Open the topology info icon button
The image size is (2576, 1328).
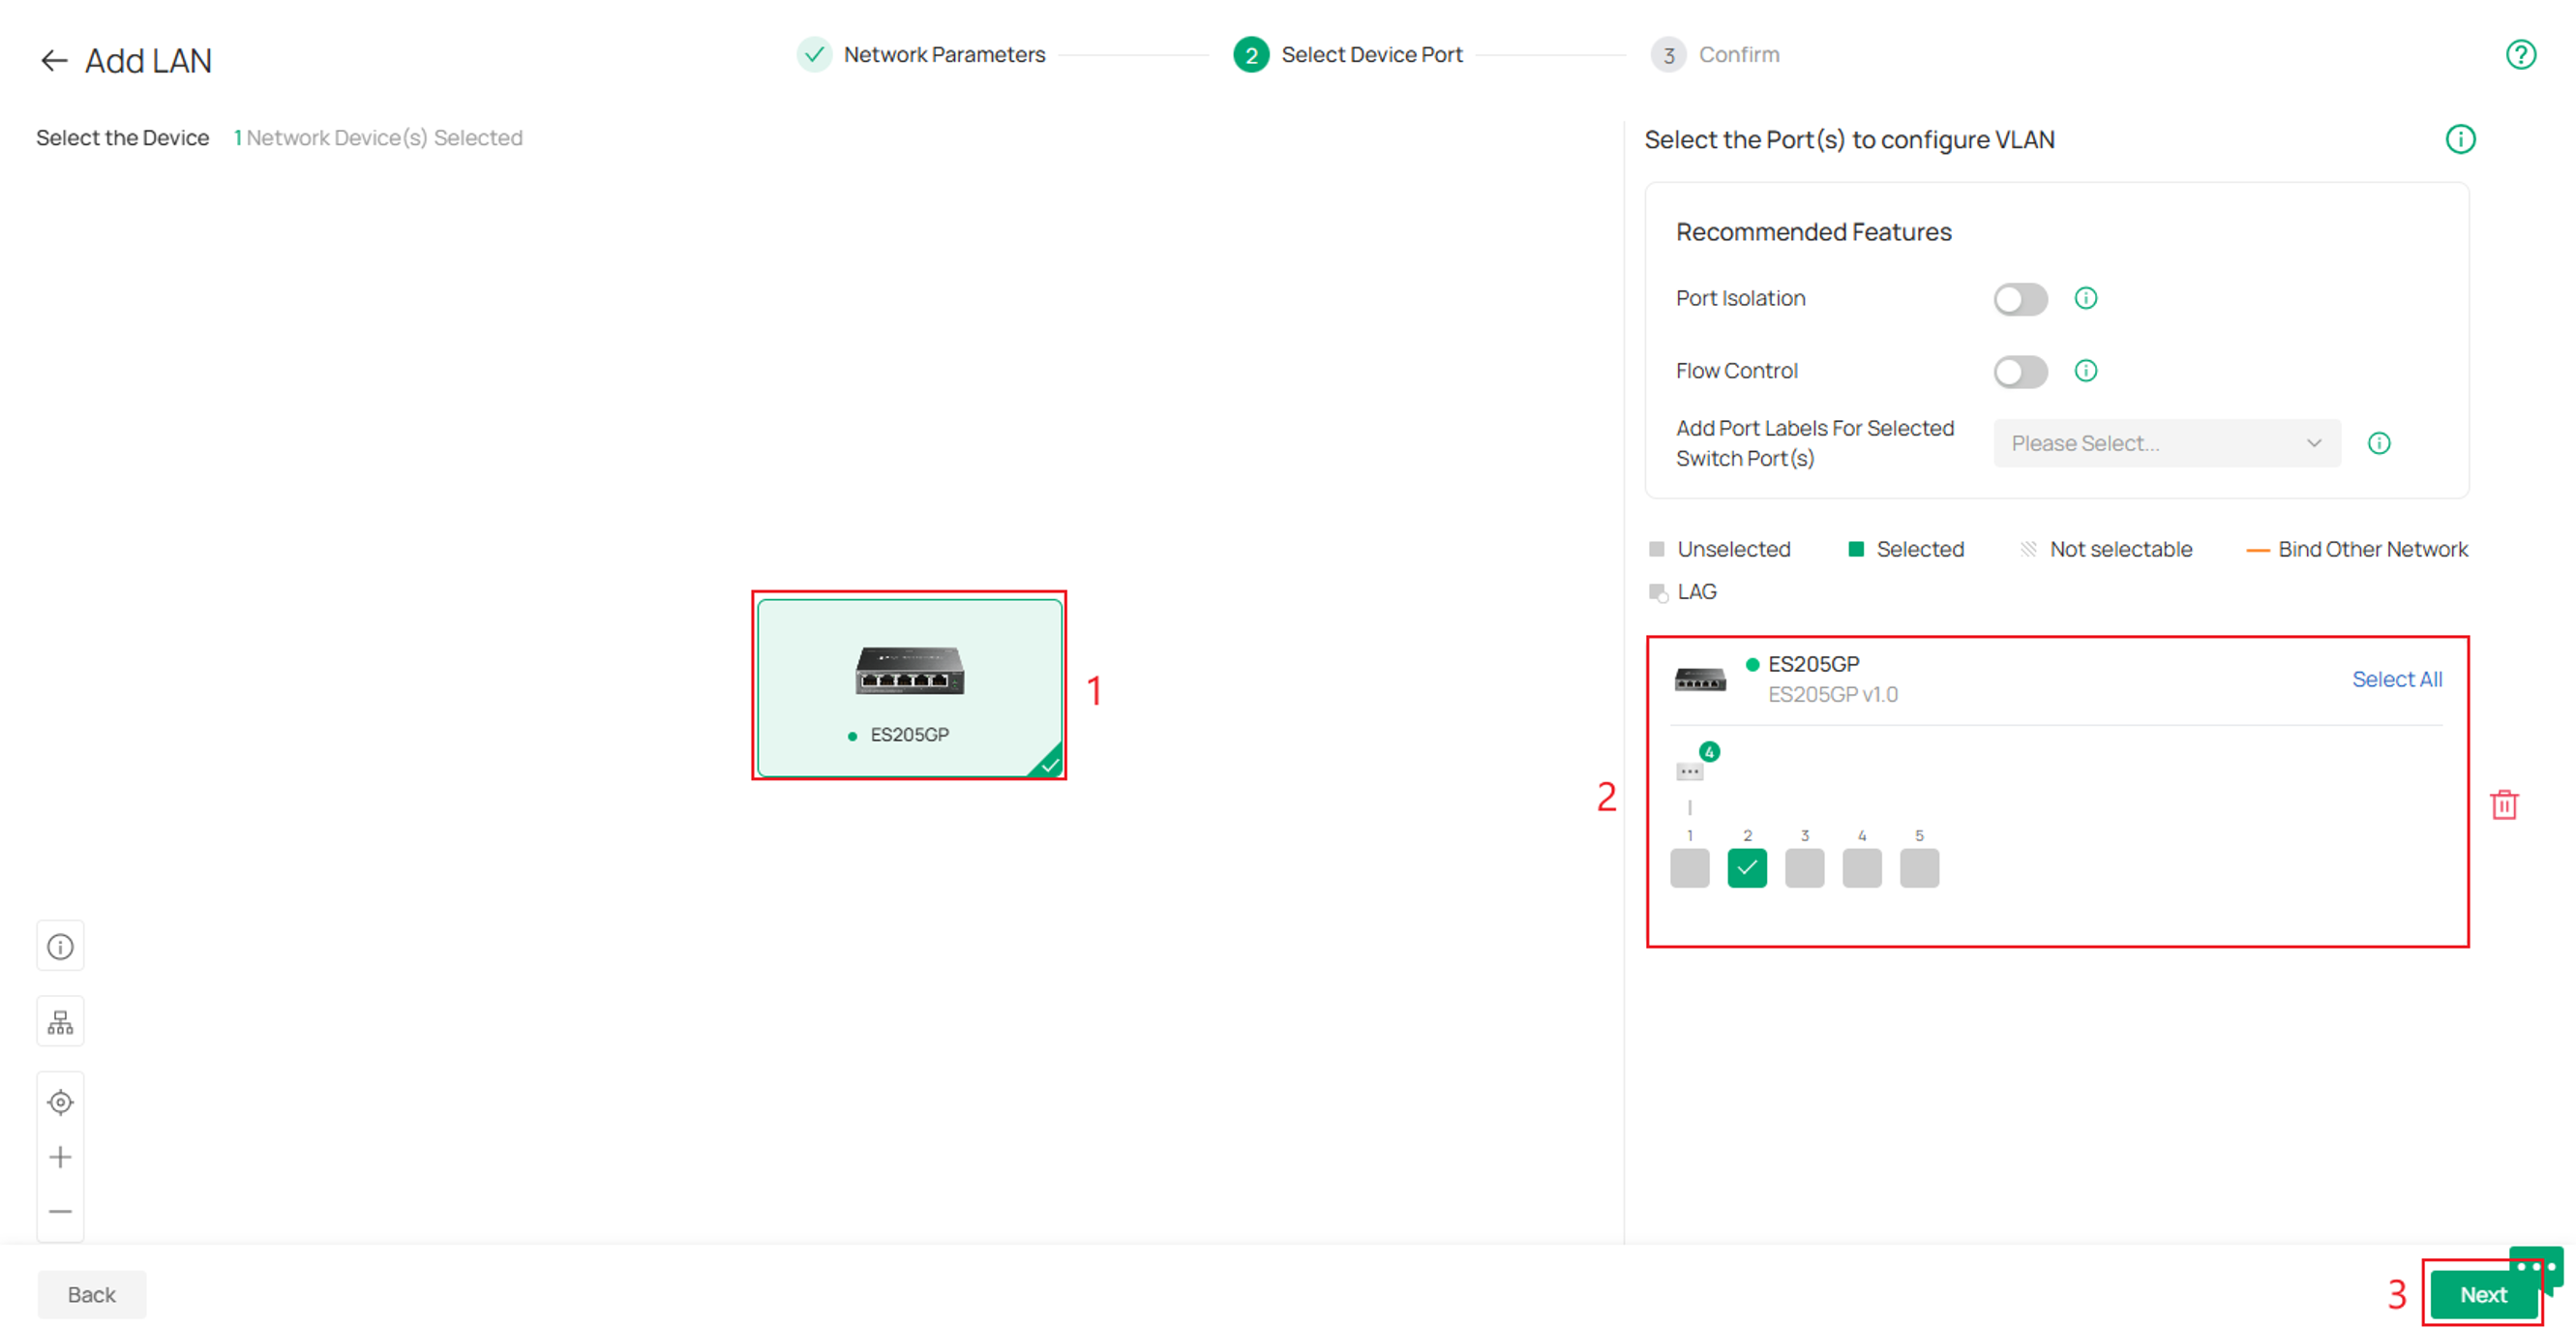pos(60,946)
